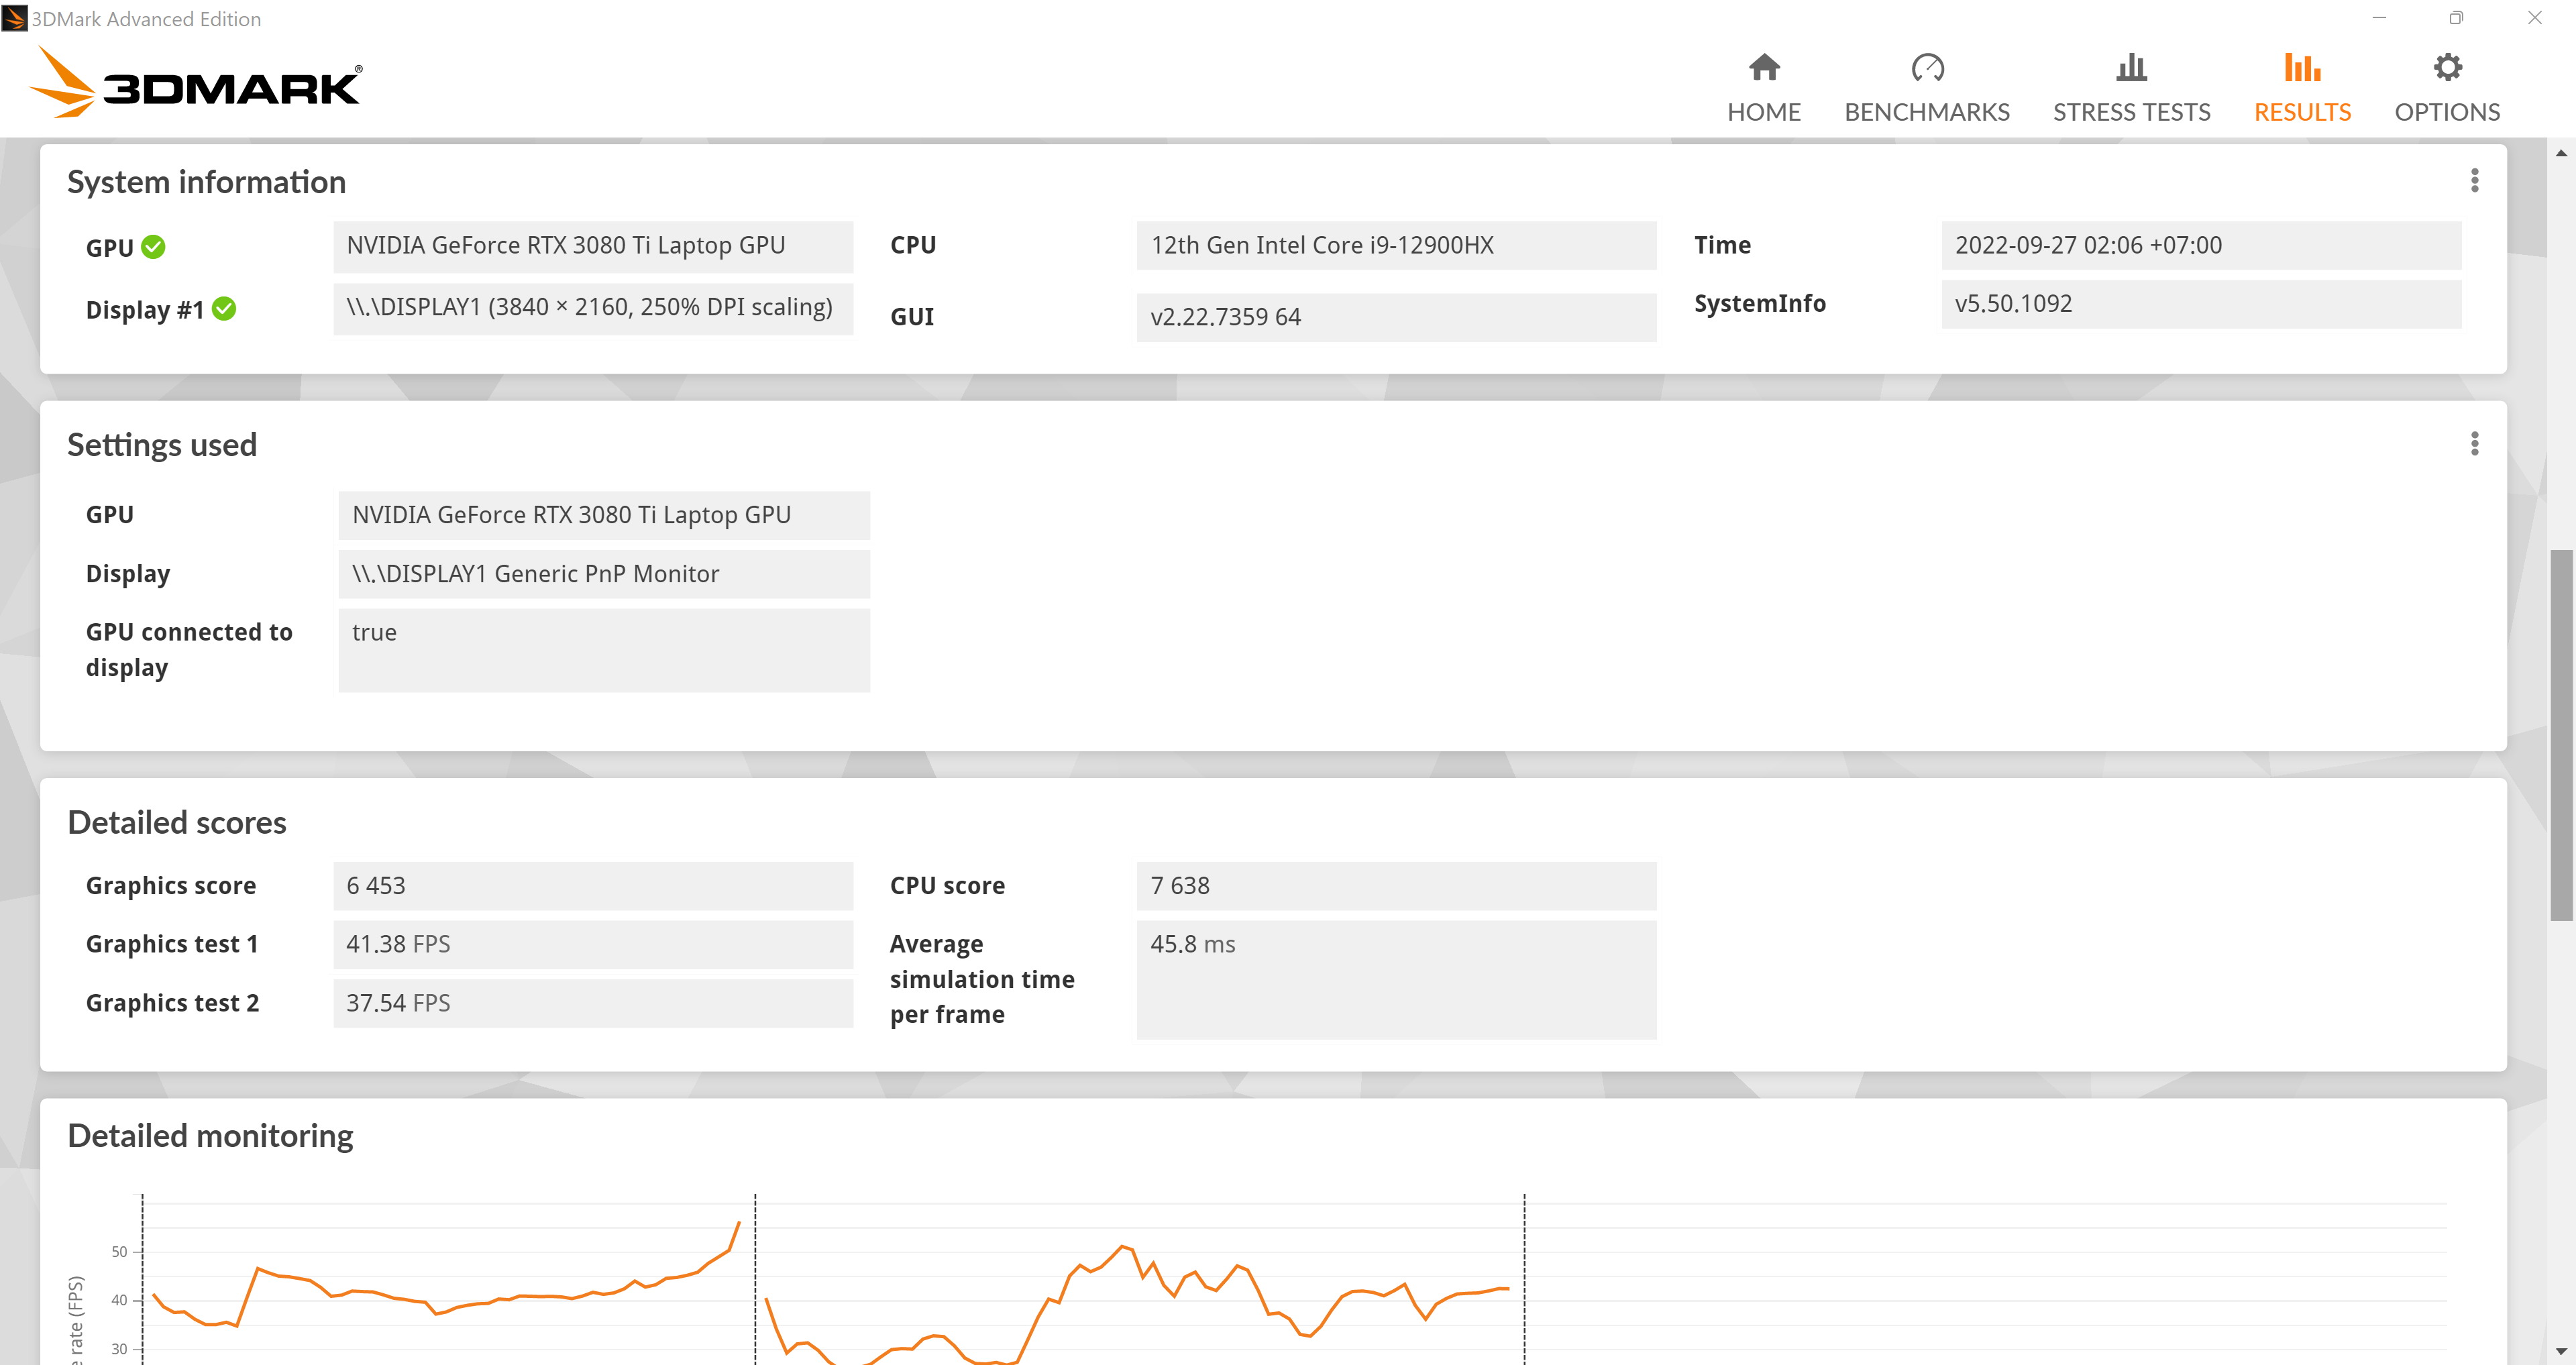Image resolution: width=2576 pixels, height=1365 pixels.
Task: Click the Settings used heading
Action: pos(162,445)
